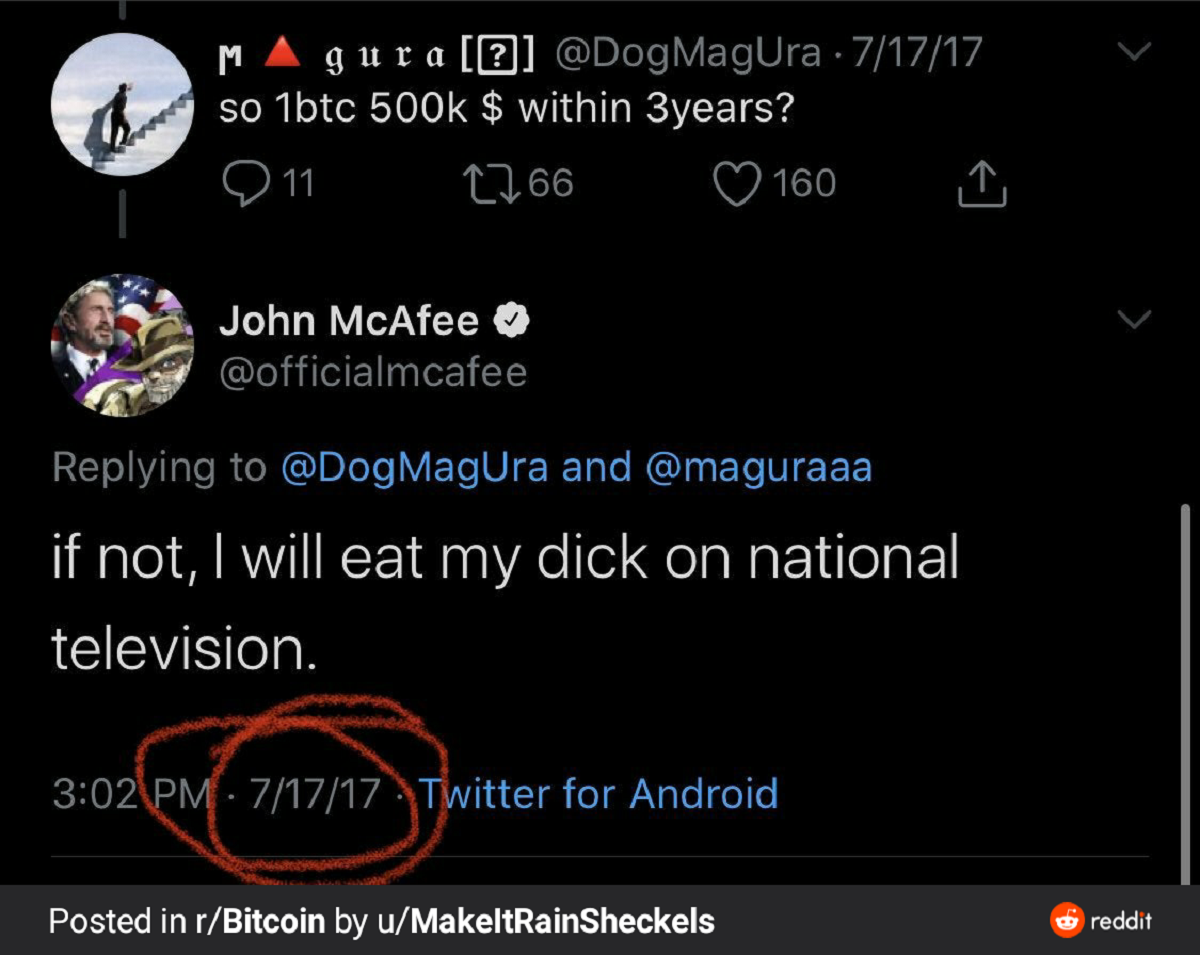Tap the share upload icon
Viewport: 1200px width, 955px height.
pyautogui.click(x=981, y=184)
